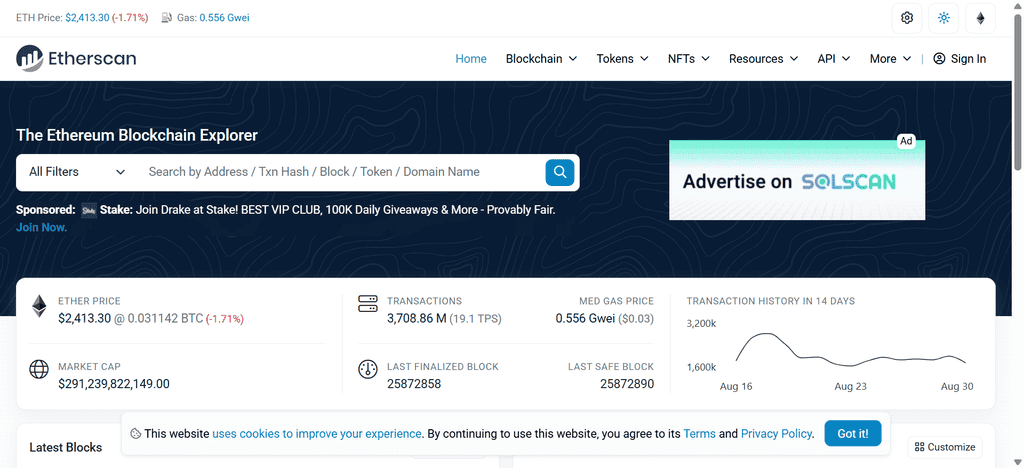The image size is (1024, 468).
Task: Click the Got it! cookie button
Action: 853,433
